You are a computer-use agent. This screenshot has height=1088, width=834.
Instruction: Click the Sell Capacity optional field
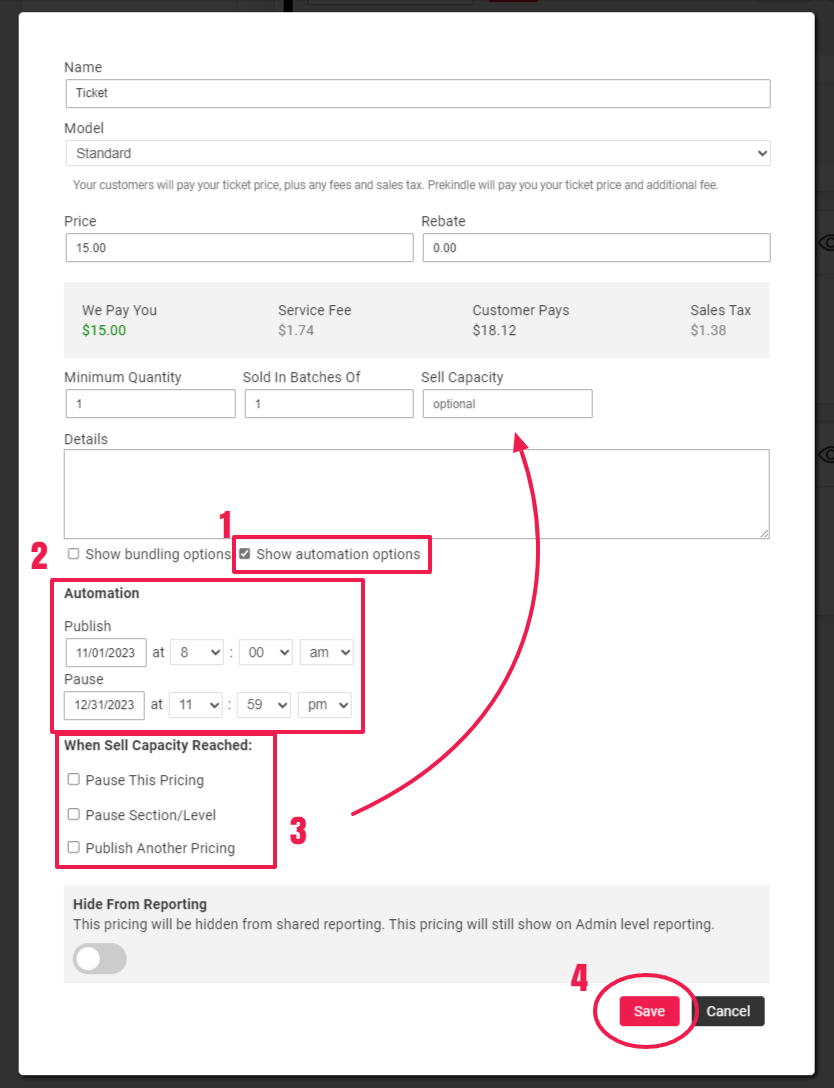coord(507,404)
